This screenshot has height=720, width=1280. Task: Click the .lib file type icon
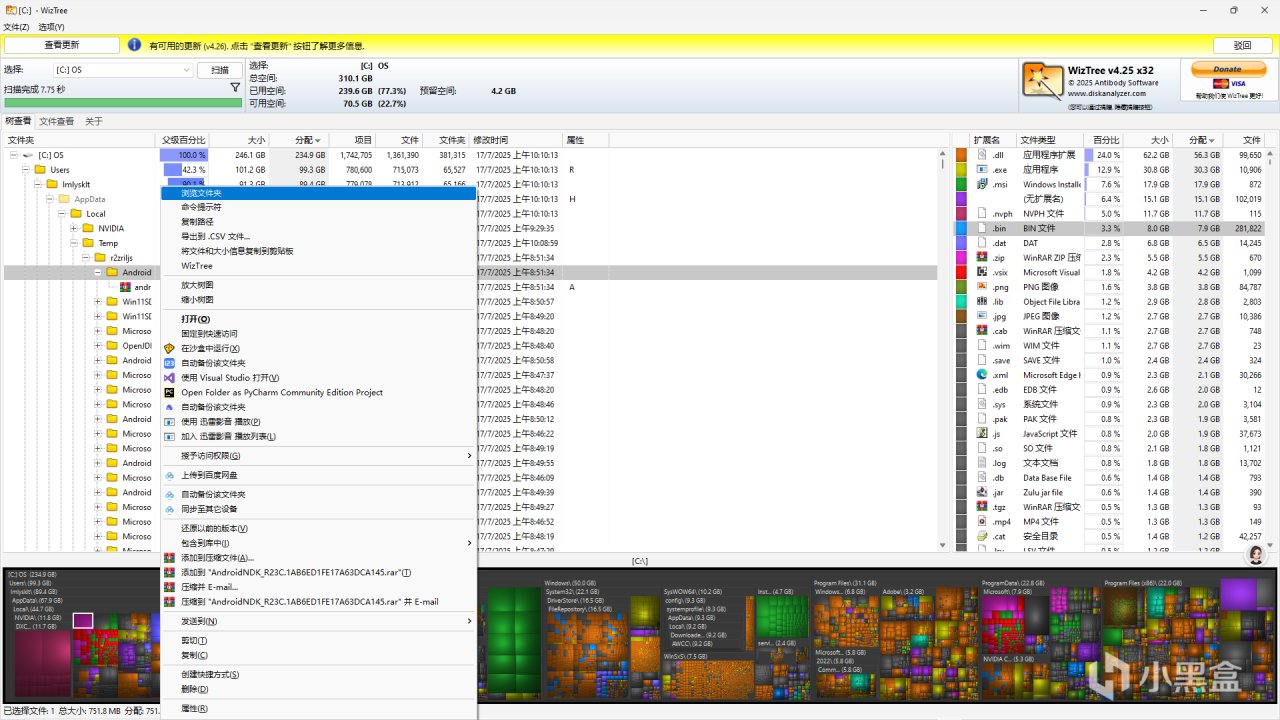(982, 302)
